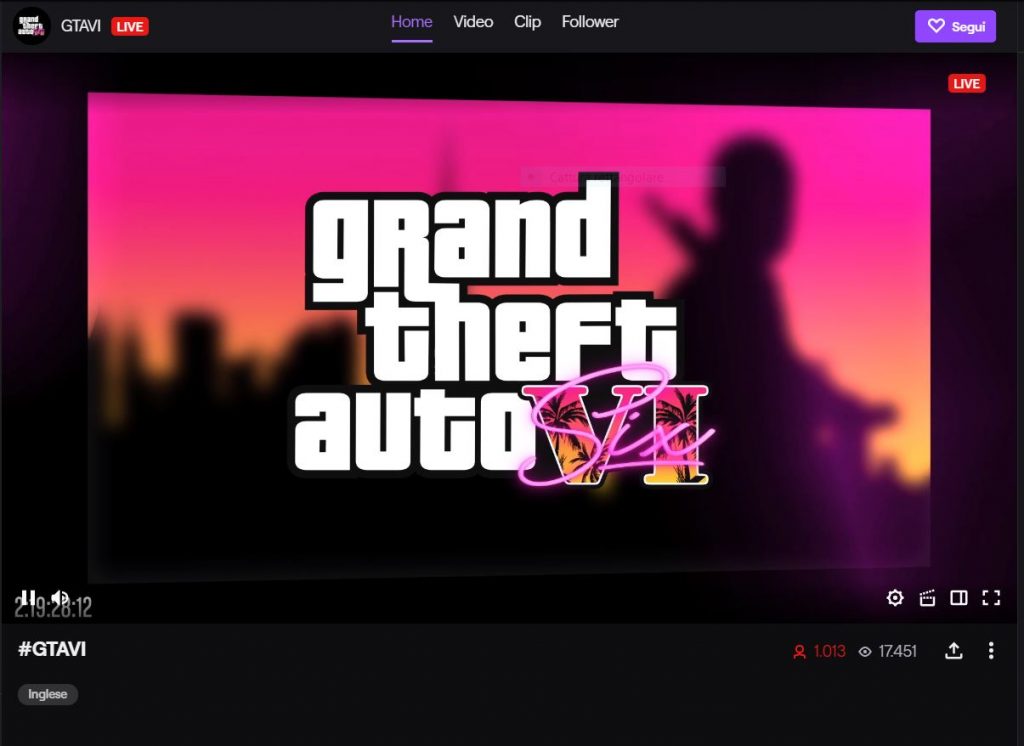The image size is (1024, 746).
Task: Open the Clip tab
Action: click(527, 22)
